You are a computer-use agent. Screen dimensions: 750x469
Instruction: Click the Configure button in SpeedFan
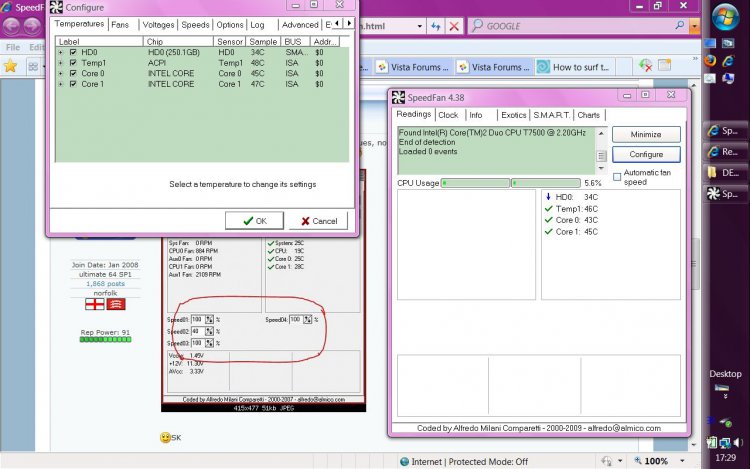click(x=646, y=154)
